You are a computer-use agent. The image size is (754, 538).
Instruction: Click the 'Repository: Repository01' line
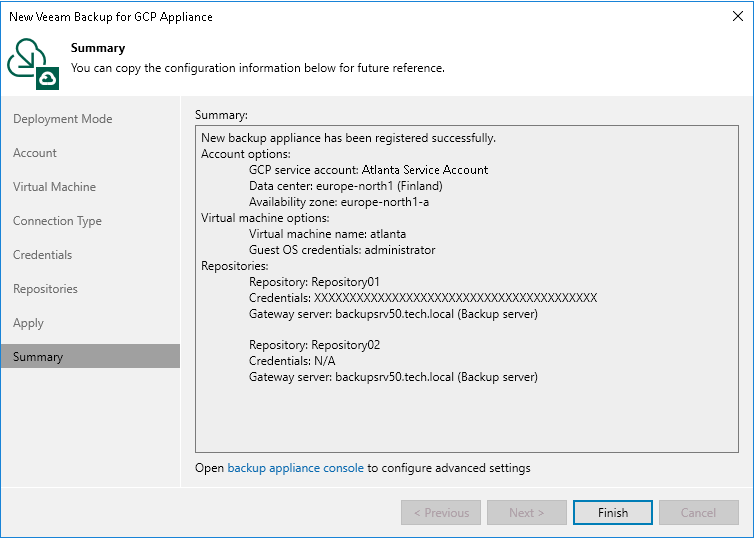[314, 282]
